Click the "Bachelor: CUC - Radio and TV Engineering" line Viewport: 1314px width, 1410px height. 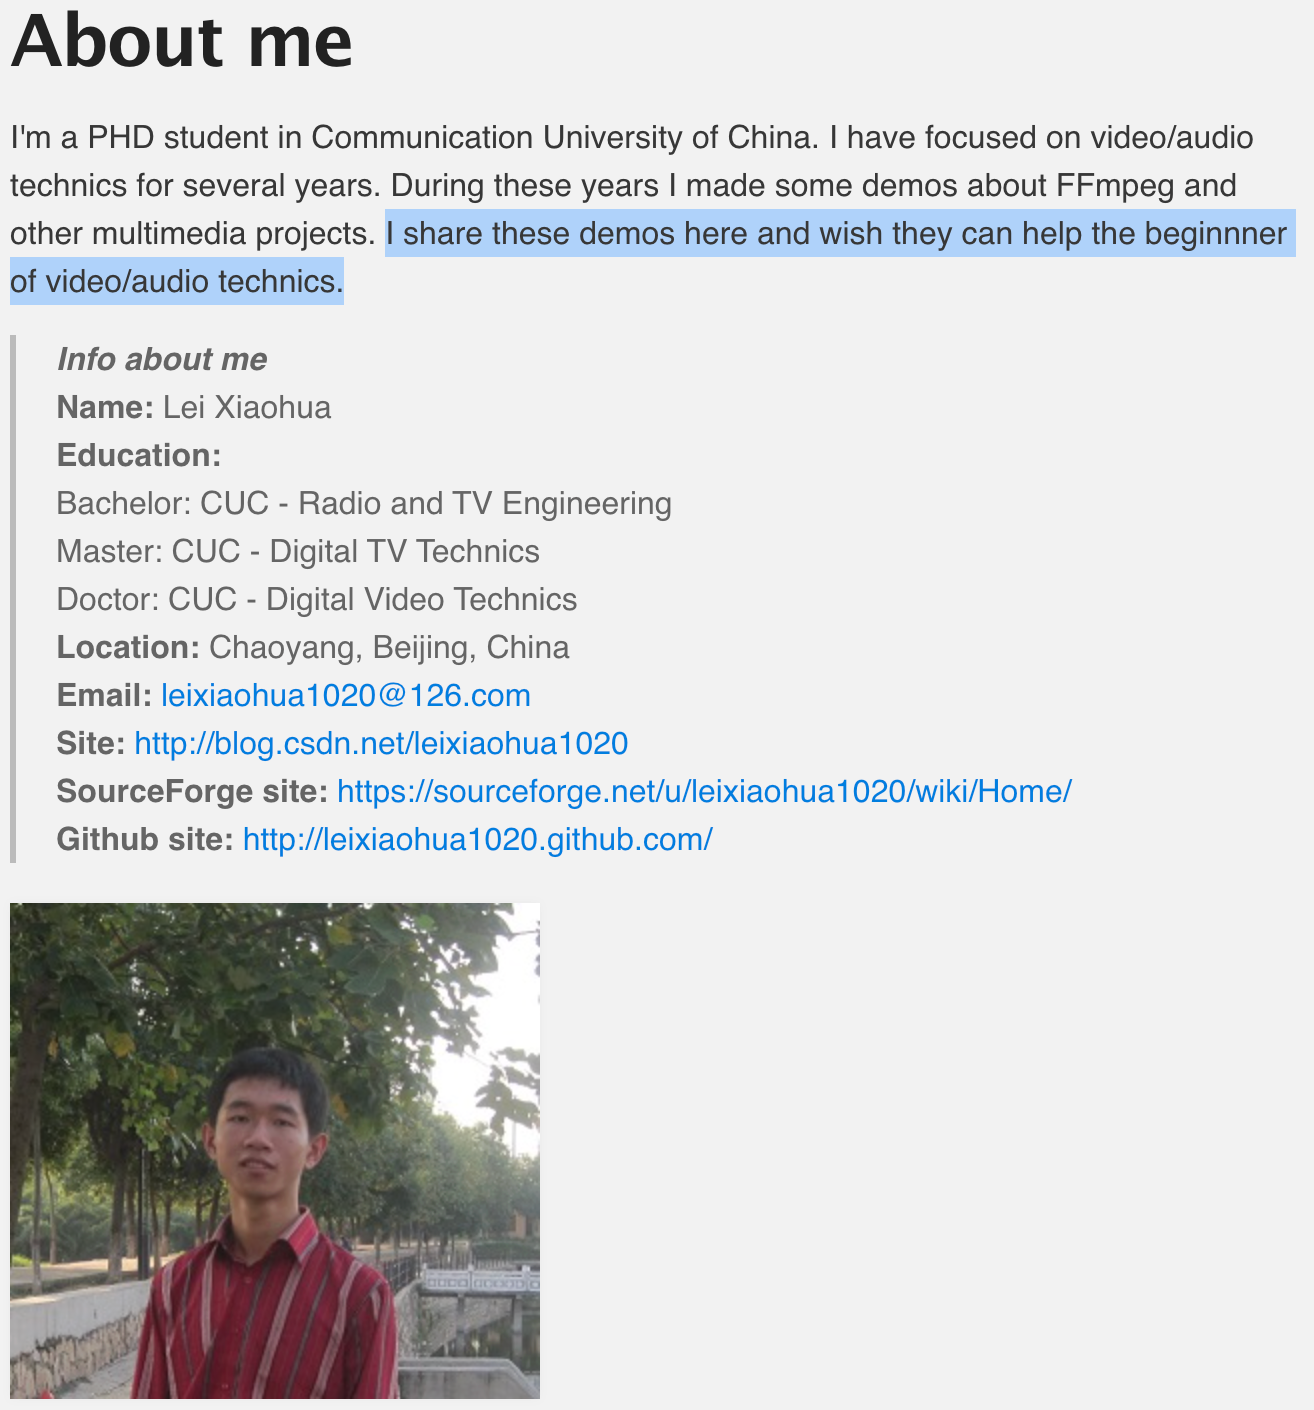[x=364, y=503]
